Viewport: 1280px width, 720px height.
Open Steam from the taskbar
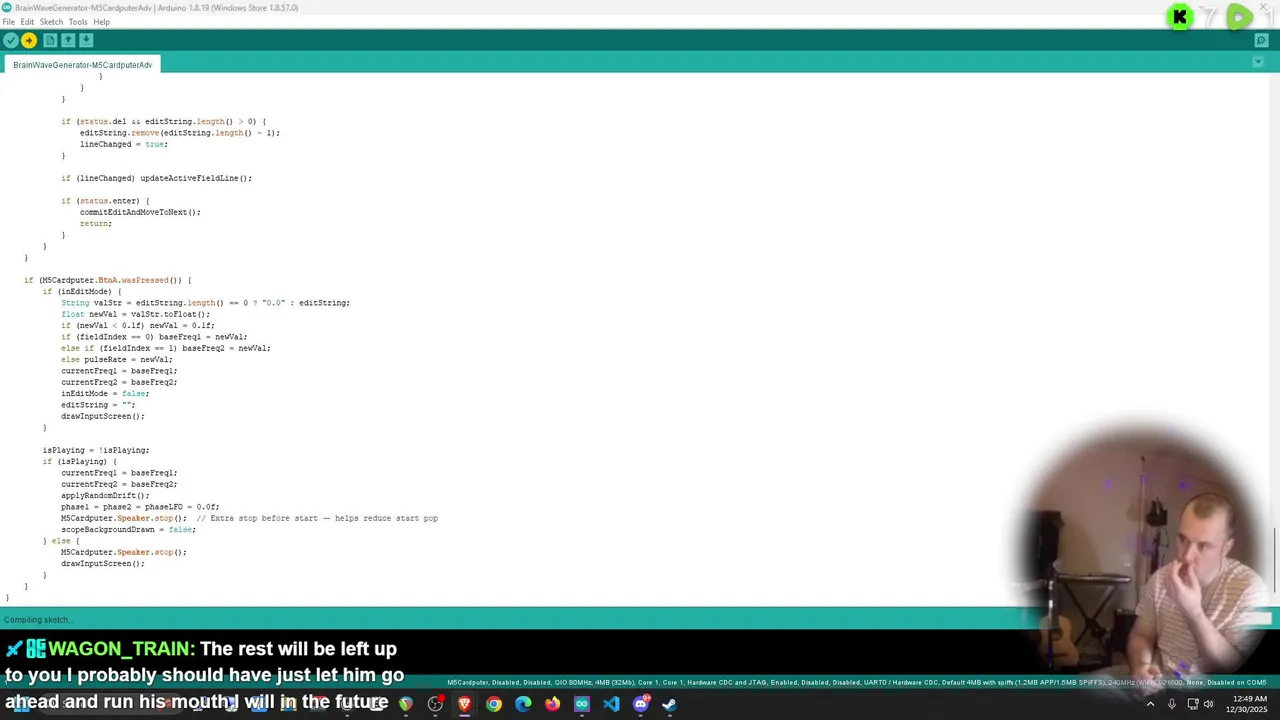pos(669,704)
